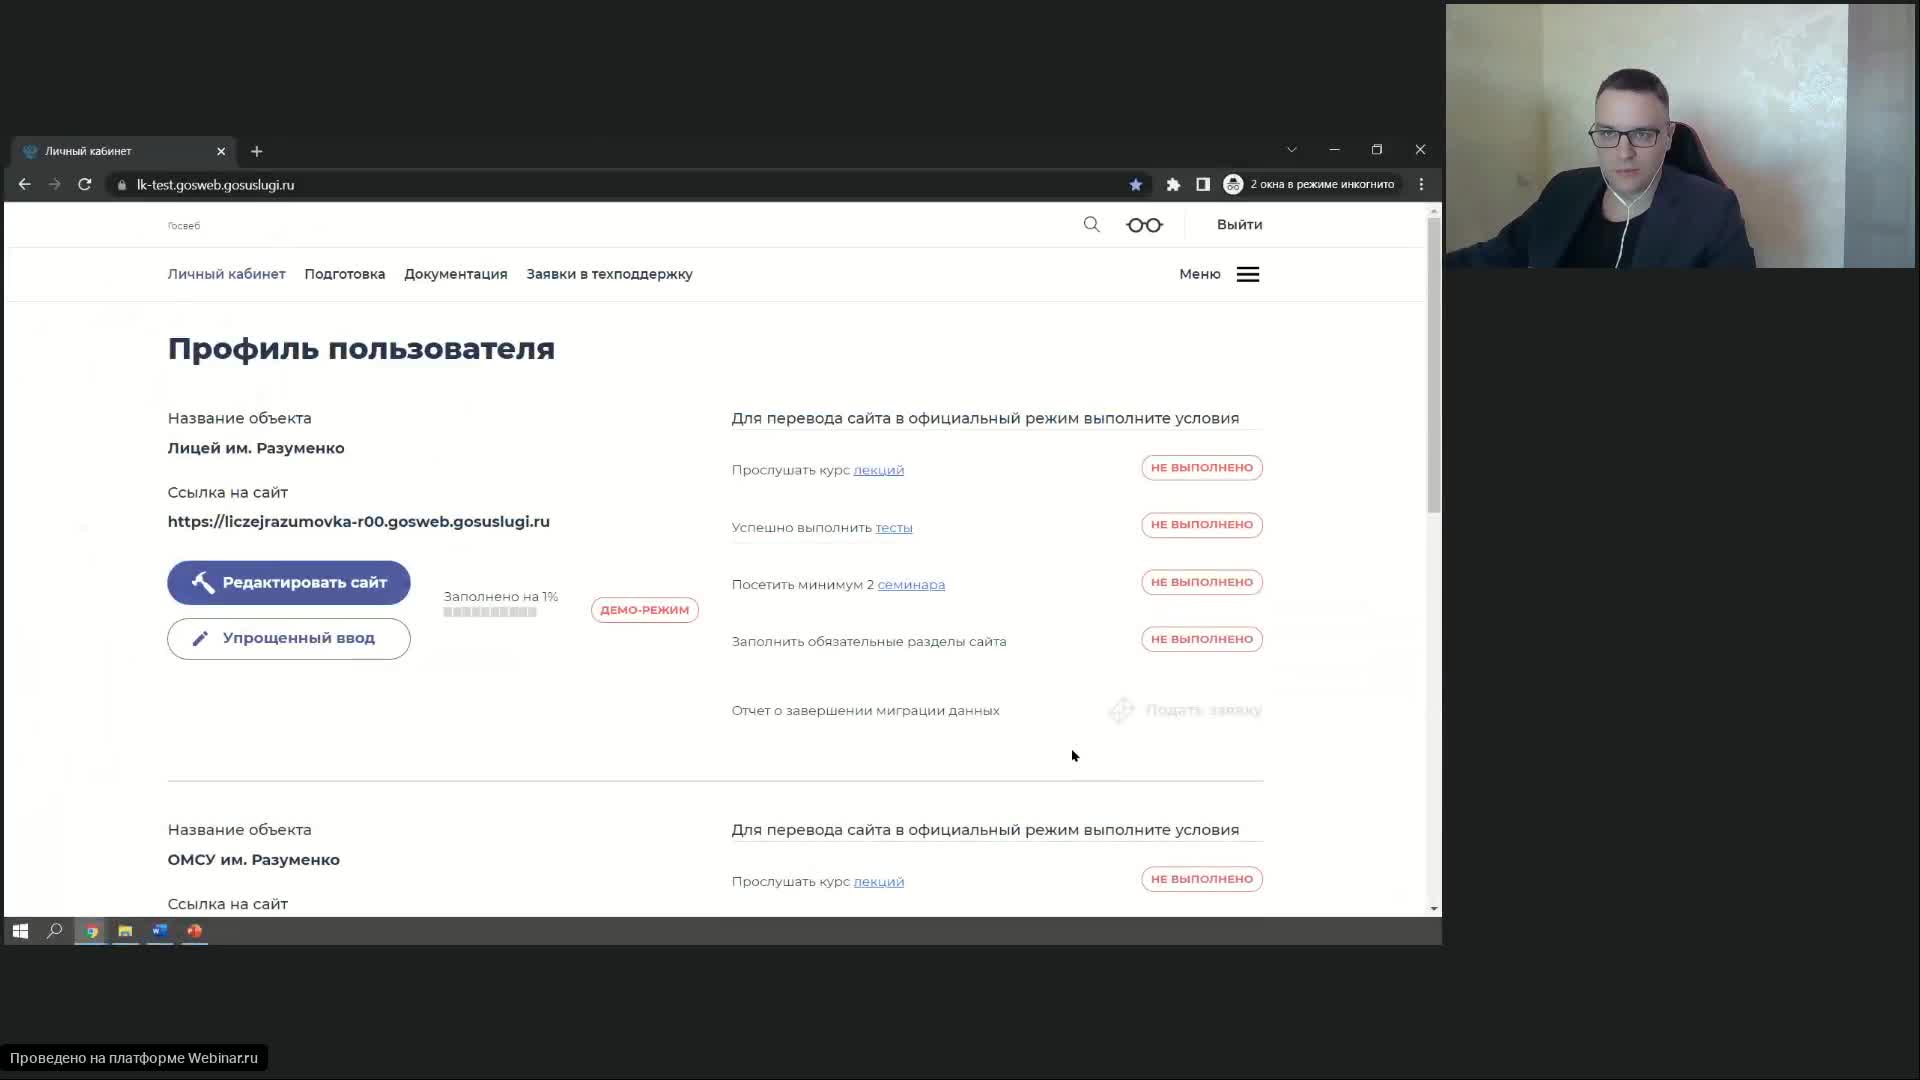Open the hamburger Меню icon

pyautogui.click(x=1247, y=274)
